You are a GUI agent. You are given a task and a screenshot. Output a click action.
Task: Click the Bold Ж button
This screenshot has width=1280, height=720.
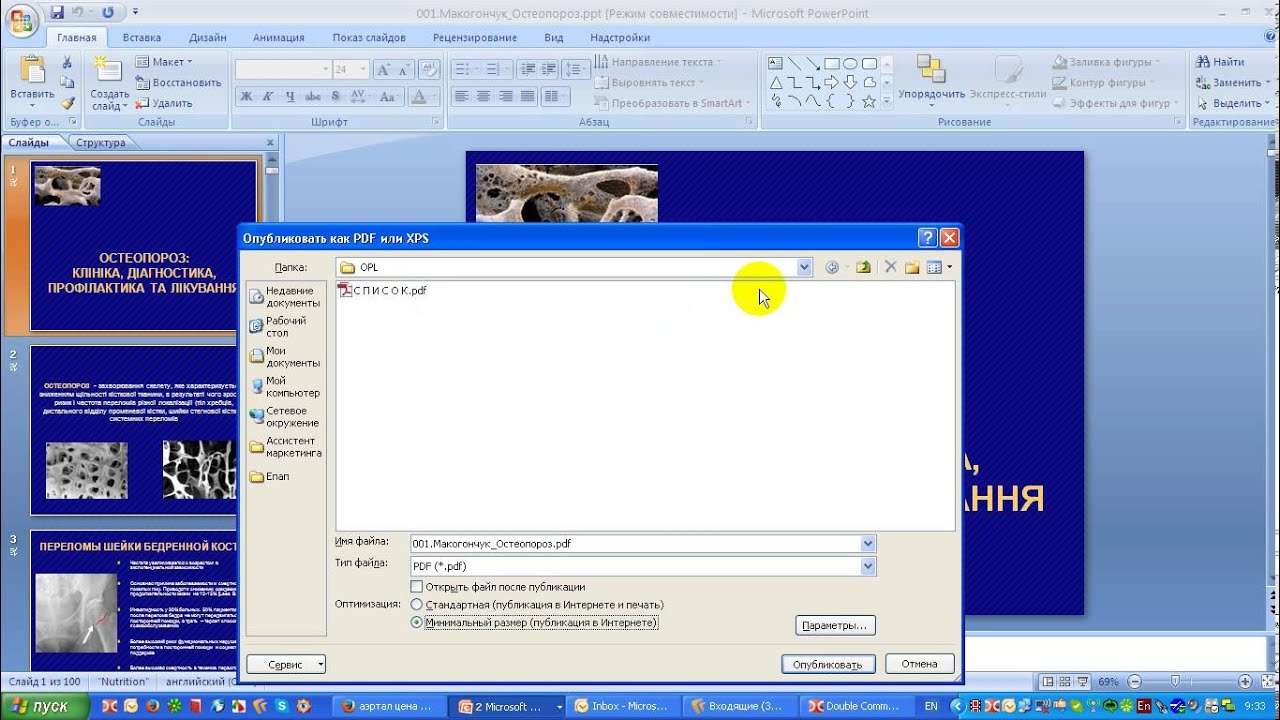tap(246, 96)
